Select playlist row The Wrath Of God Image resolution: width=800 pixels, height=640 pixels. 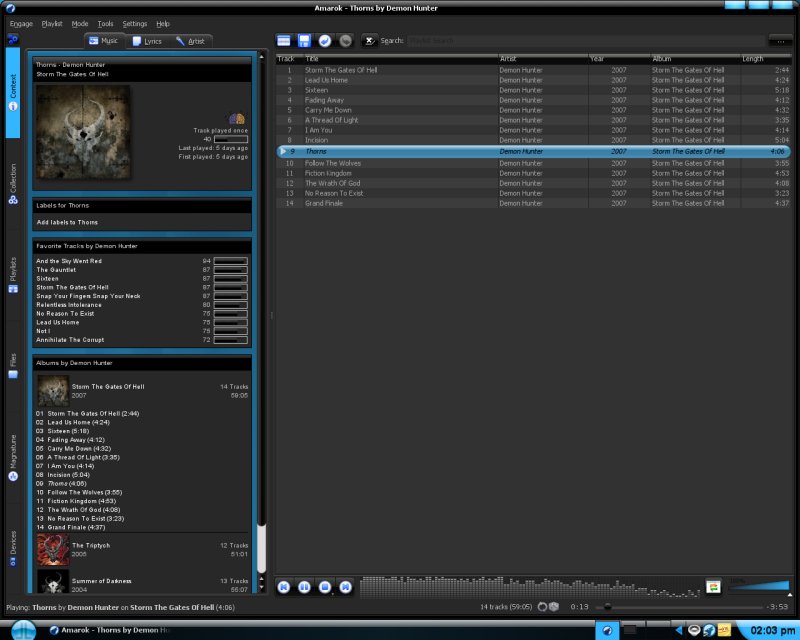533,183
